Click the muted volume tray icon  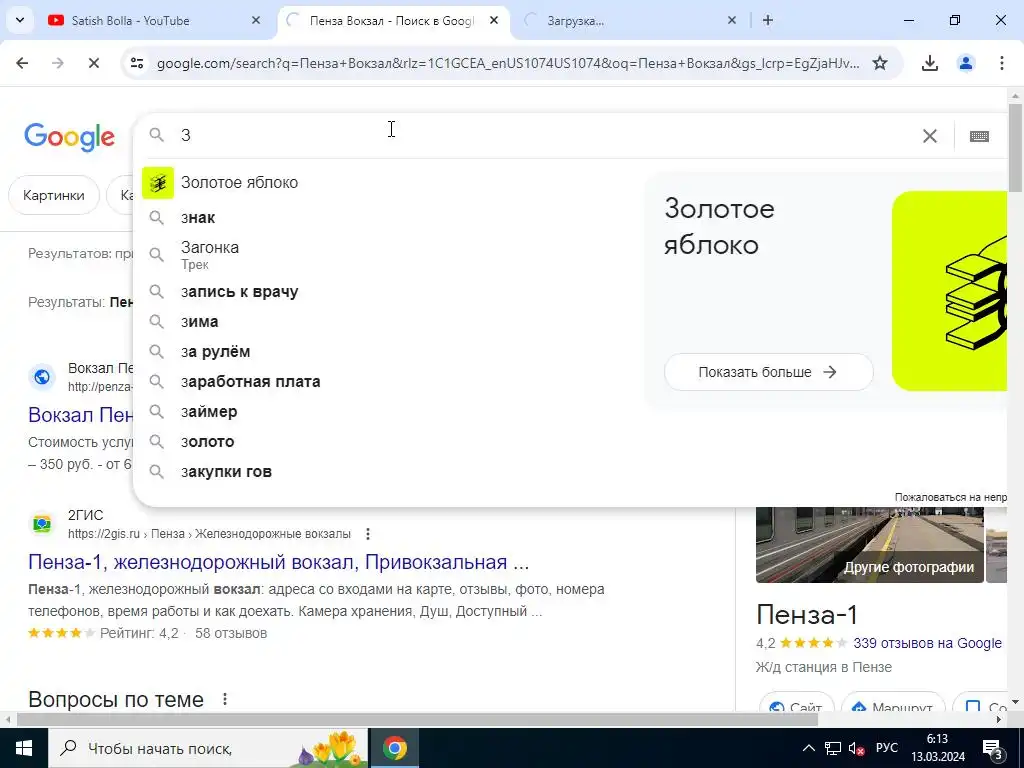click(856, 748)
